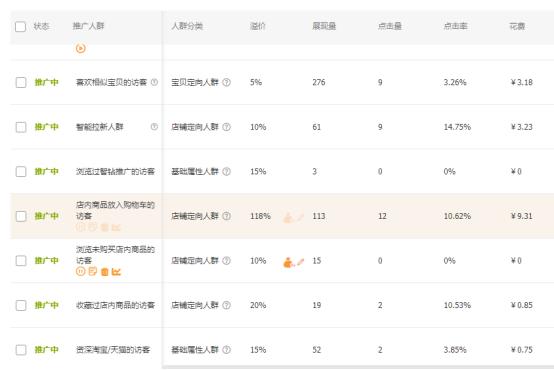
Task: Edit the 10% premium with pencil icon in 浏览未购买 row
Action: tap(301, 262)
